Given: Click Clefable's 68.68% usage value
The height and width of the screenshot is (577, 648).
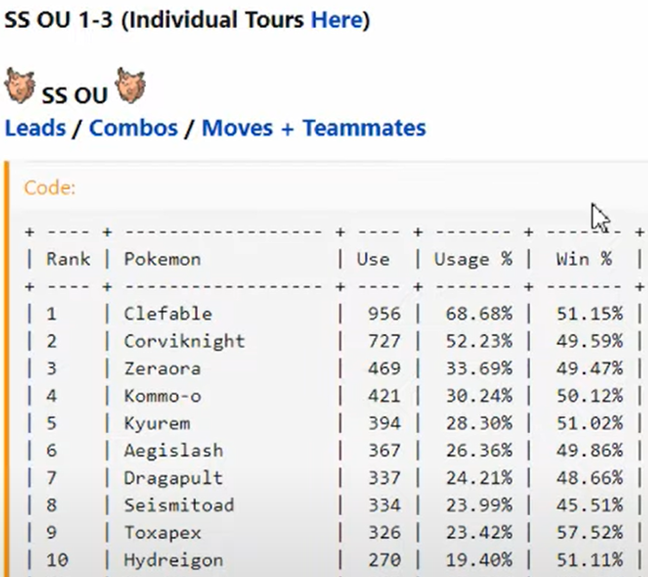Looking at the screenshot, I should (x=479, y=314).
